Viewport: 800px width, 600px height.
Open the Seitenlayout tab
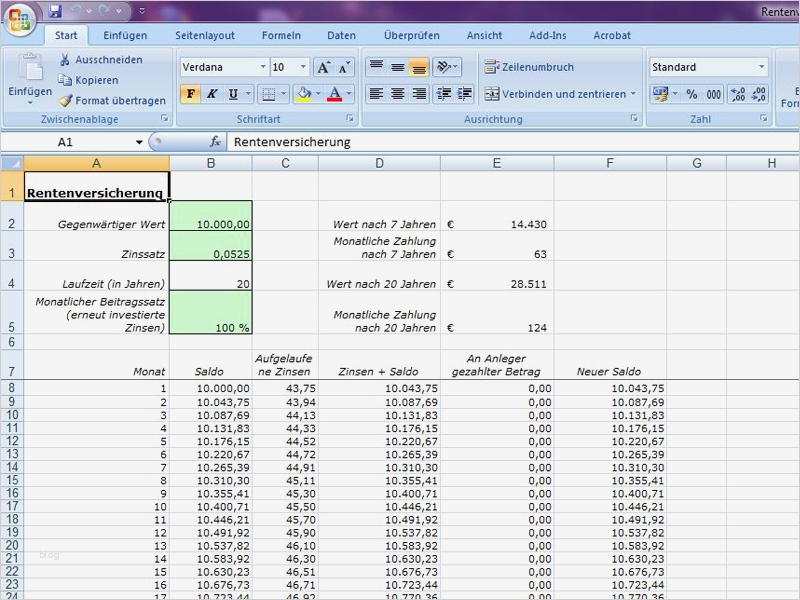pyautogui.click(x=205, y=35)
